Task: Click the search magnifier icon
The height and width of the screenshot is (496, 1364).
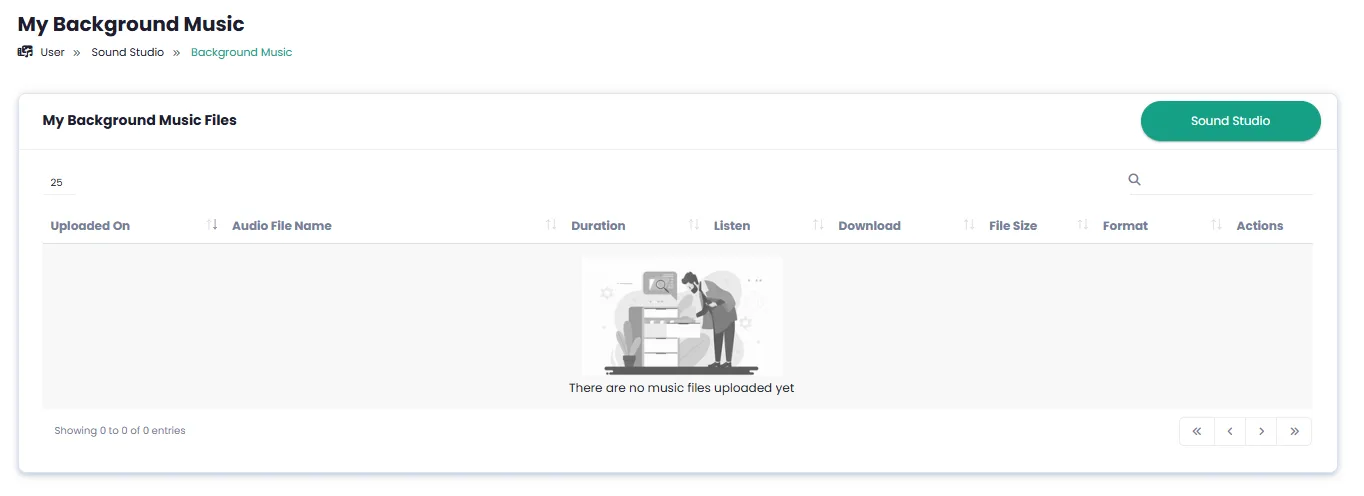Action: (x=1134, y=180)
